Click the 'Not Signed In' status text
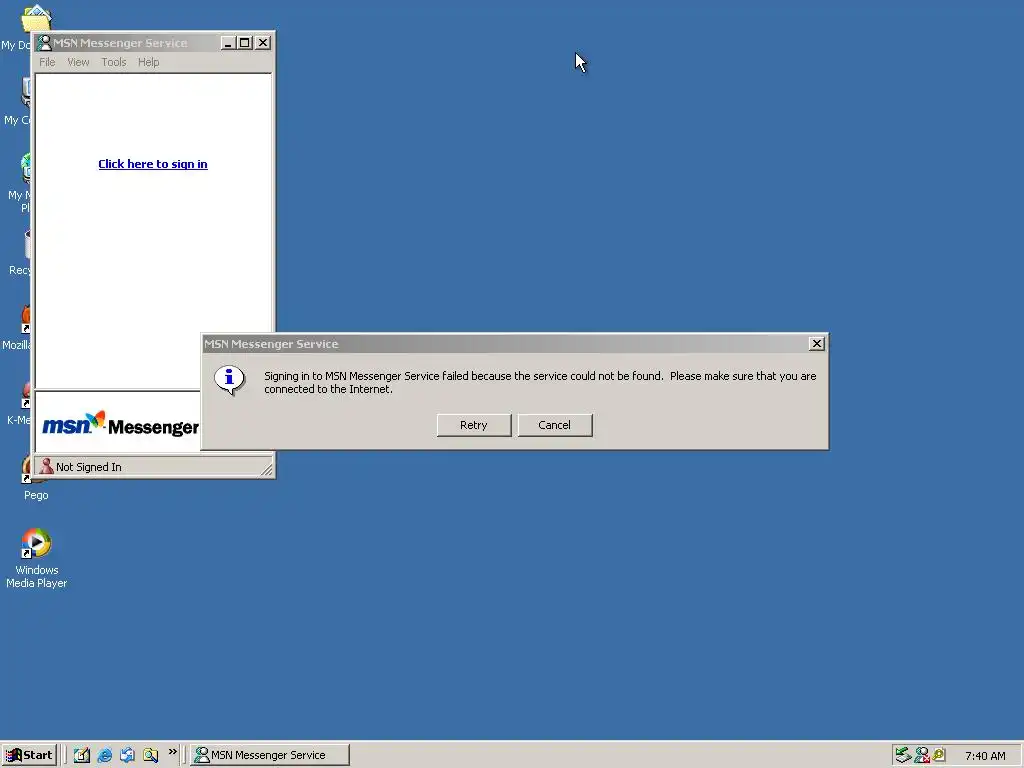Image resolution: width=1024 pixels, height=768 pixels. tap(89, 467)
